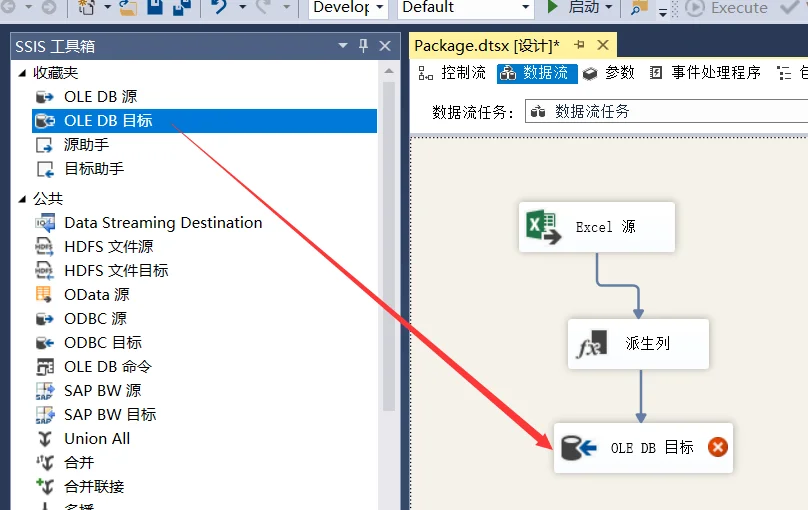Click the HDFS 文件源 icon
Image resolution: width=808 pixels, height=510 pixels.
(44, 247)
